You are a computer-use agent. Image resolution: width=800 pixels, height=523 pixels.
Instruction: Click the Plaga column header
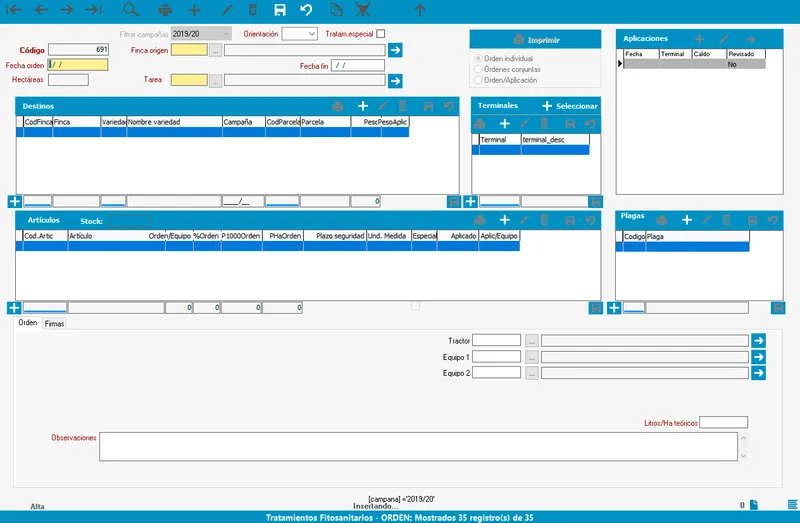point(697,236)
